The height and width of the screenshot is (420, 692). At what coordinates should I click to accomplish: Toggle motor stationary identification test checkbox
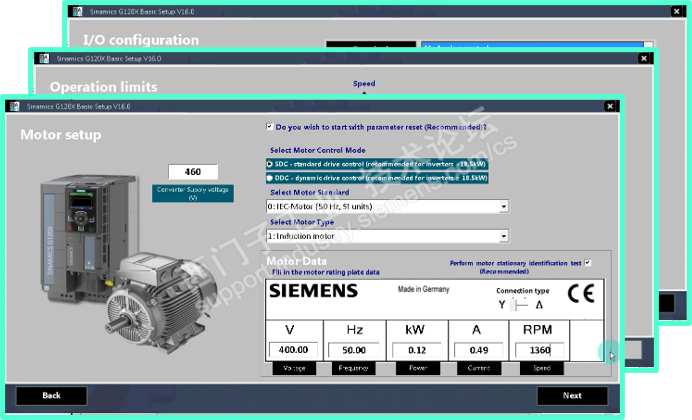click(x=587, y=263)
